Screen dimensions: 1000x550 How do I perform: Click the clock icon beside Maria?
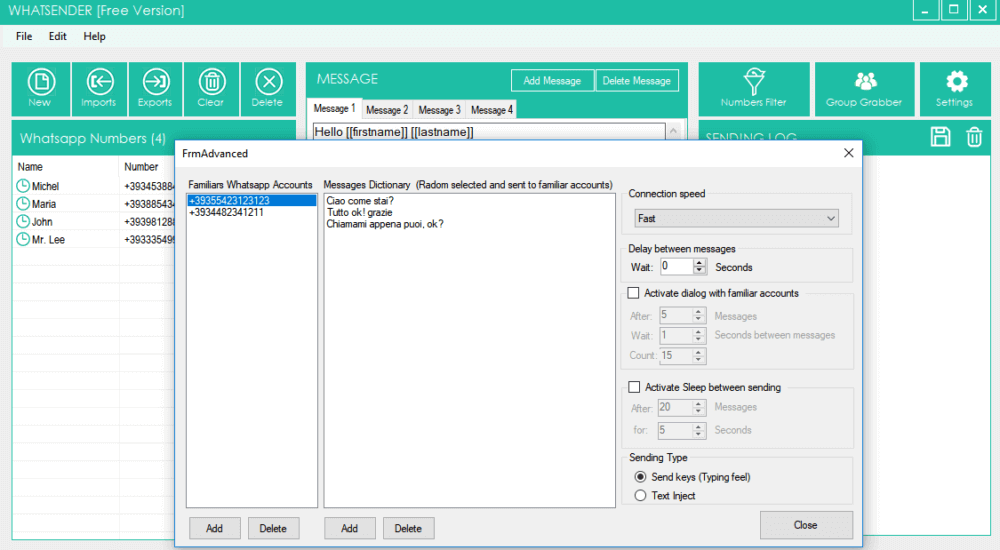[x=23, y=204]
